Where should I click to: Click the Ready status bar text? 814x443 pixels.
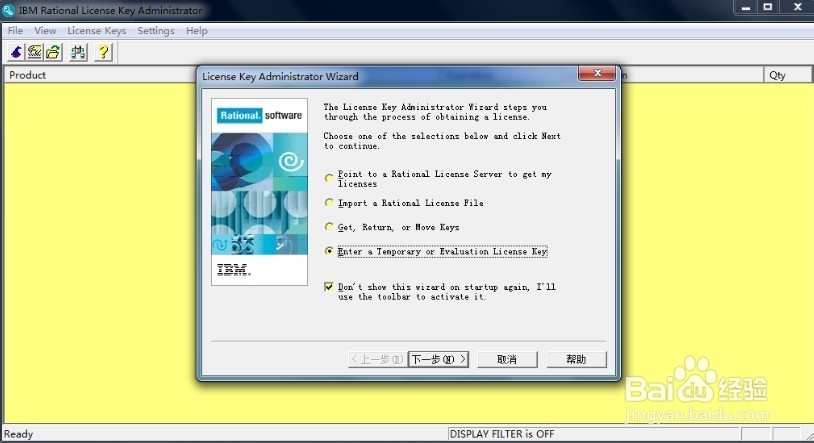19,434
